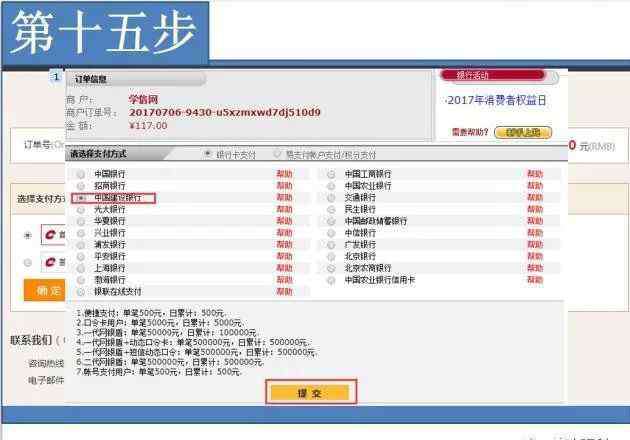Image resolution: width=630 pixels, height=440 pixels.
Task: Select 银联在线支付 radio option
Action: click(81, 292)
